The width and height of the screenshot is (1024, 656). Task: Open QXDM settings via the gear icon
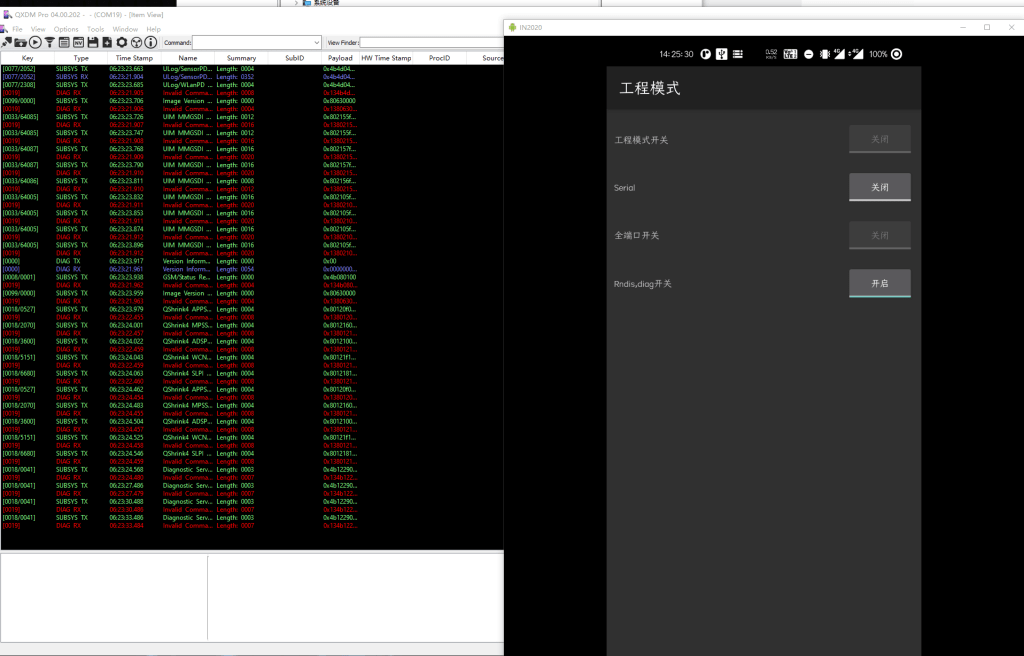click(122, 42)
